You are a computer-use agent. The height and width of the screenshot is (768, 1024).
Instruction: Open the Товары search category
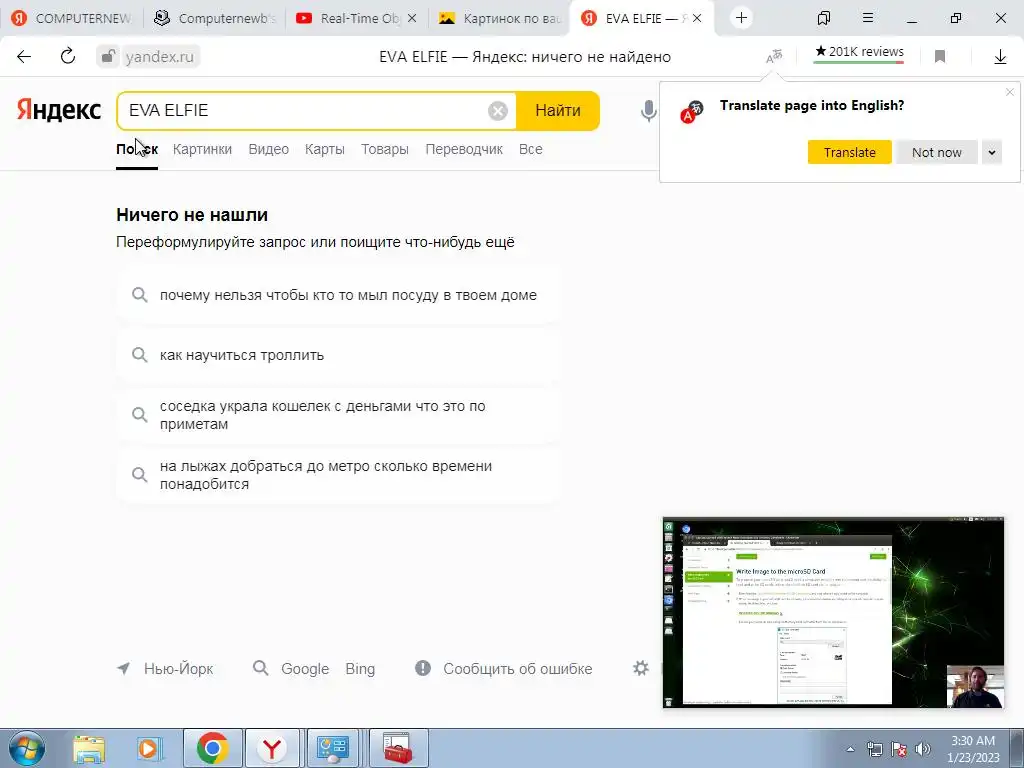(x=385, y=149)
